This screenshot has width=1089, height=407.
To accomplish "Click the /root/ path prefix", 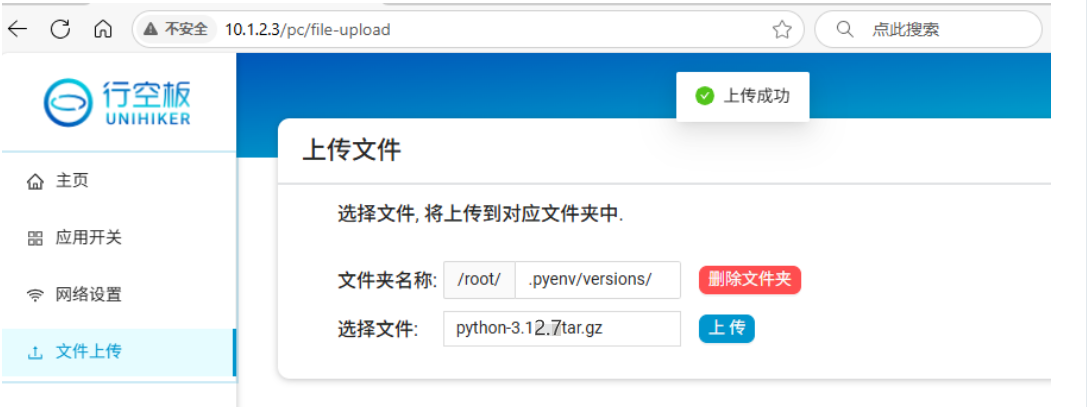I will point(479,280).
